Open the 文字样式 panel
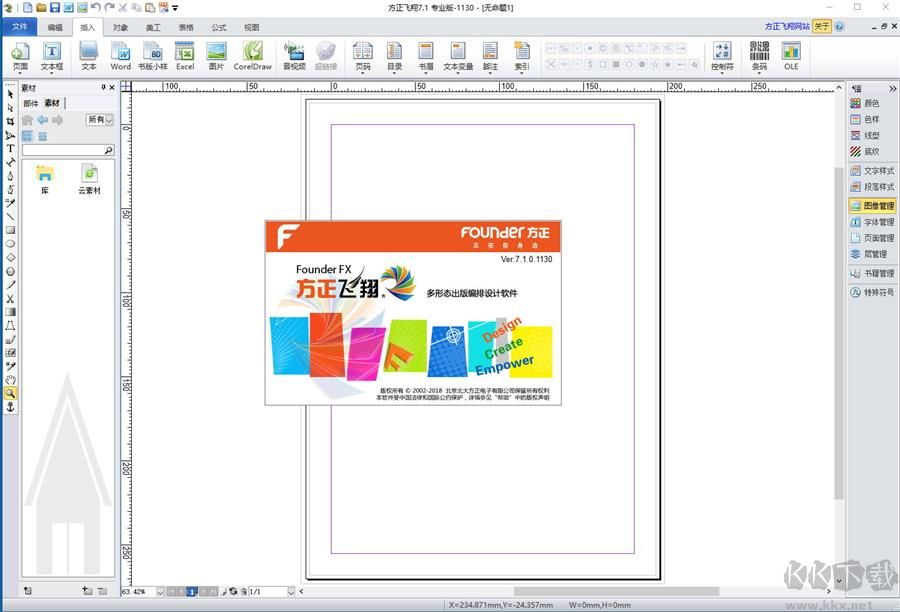This screenshot has width=900, height=612. point(872,171)
